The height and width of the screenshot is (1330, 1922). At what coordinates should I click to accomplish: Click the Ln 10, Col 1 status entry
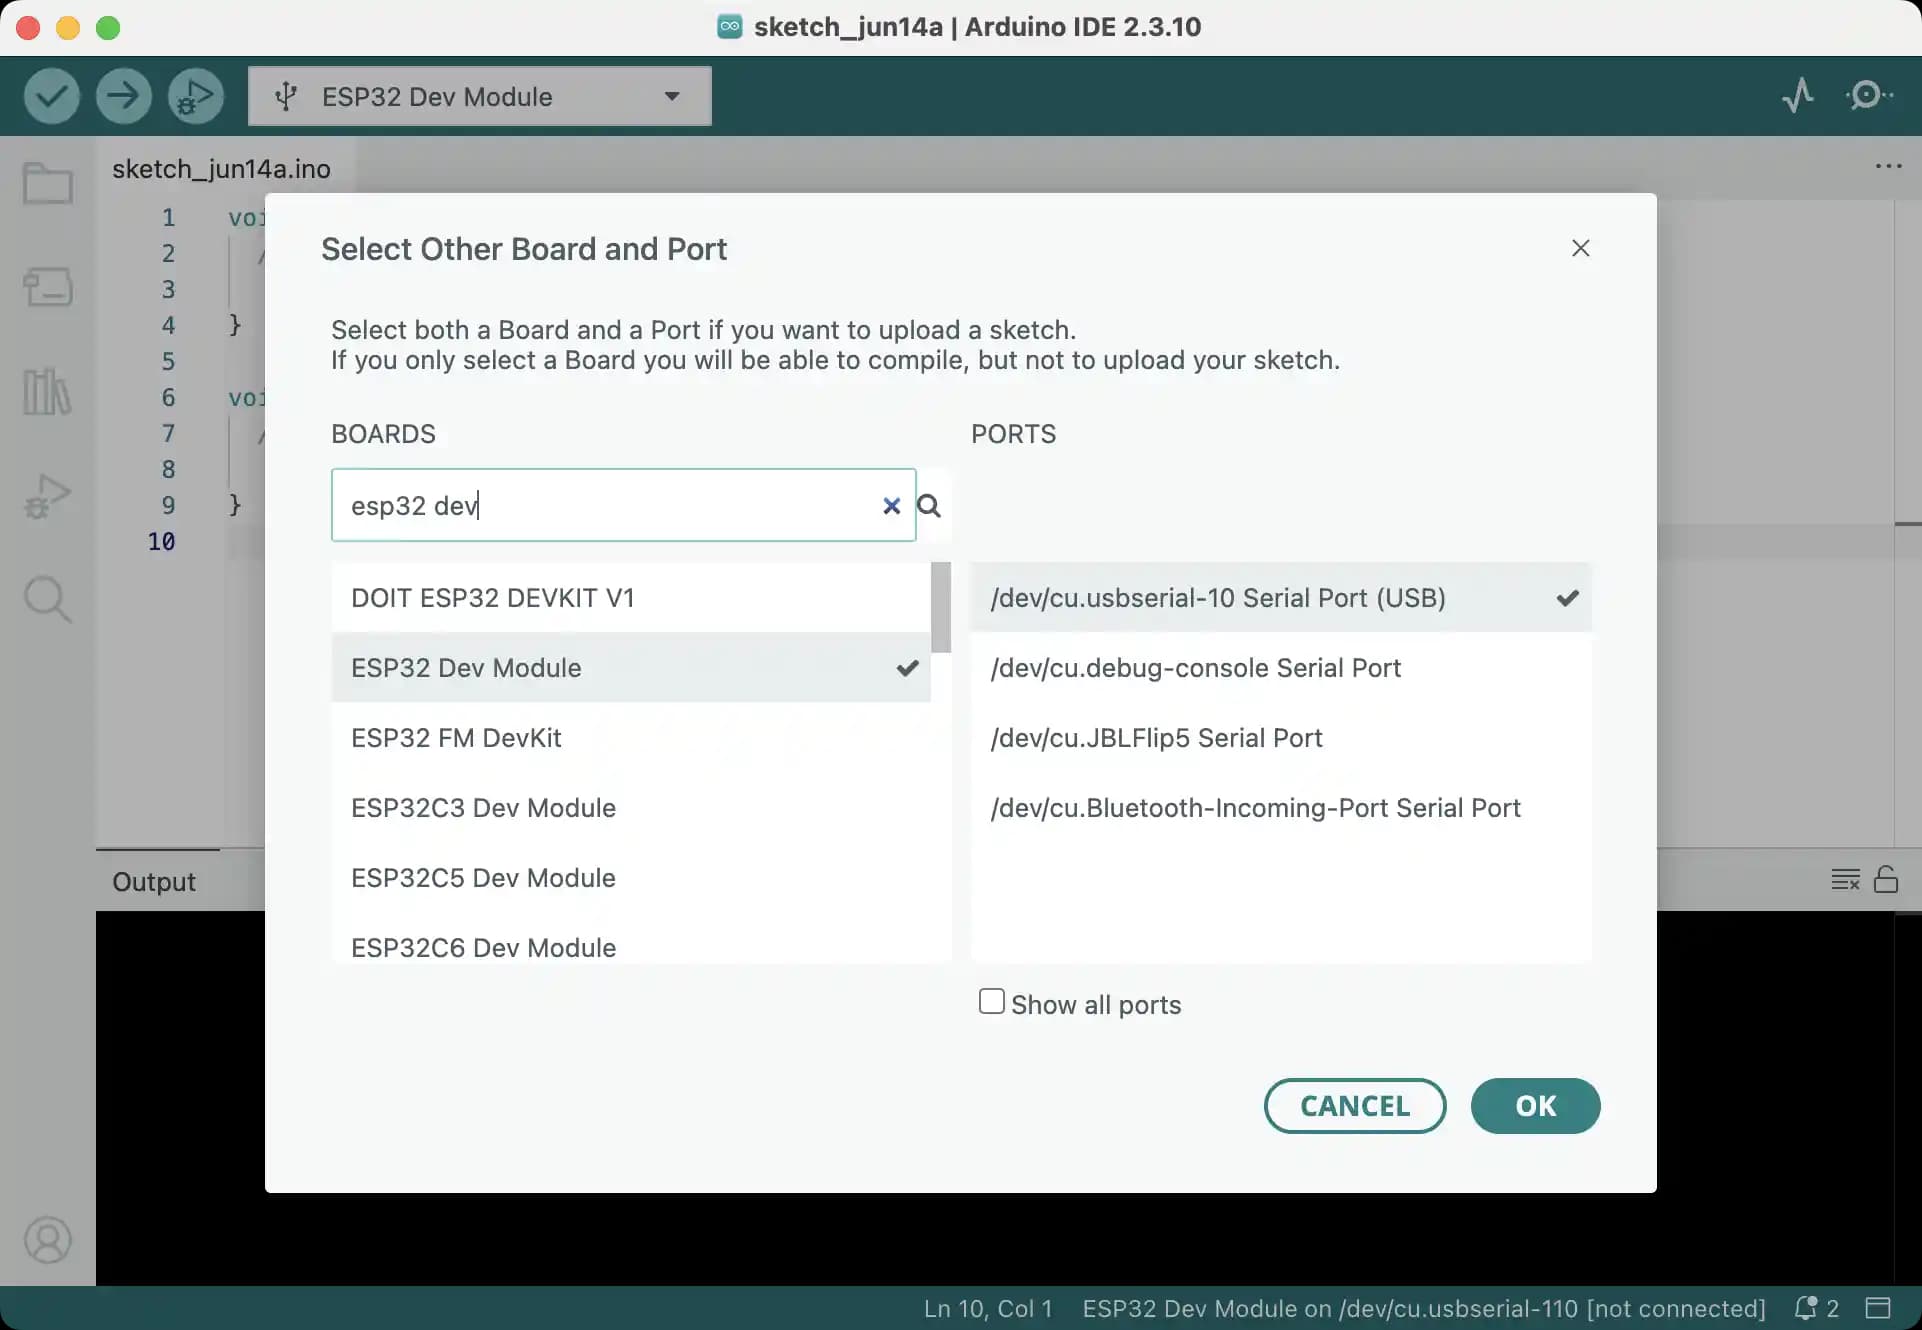(x=988, y=1308)
